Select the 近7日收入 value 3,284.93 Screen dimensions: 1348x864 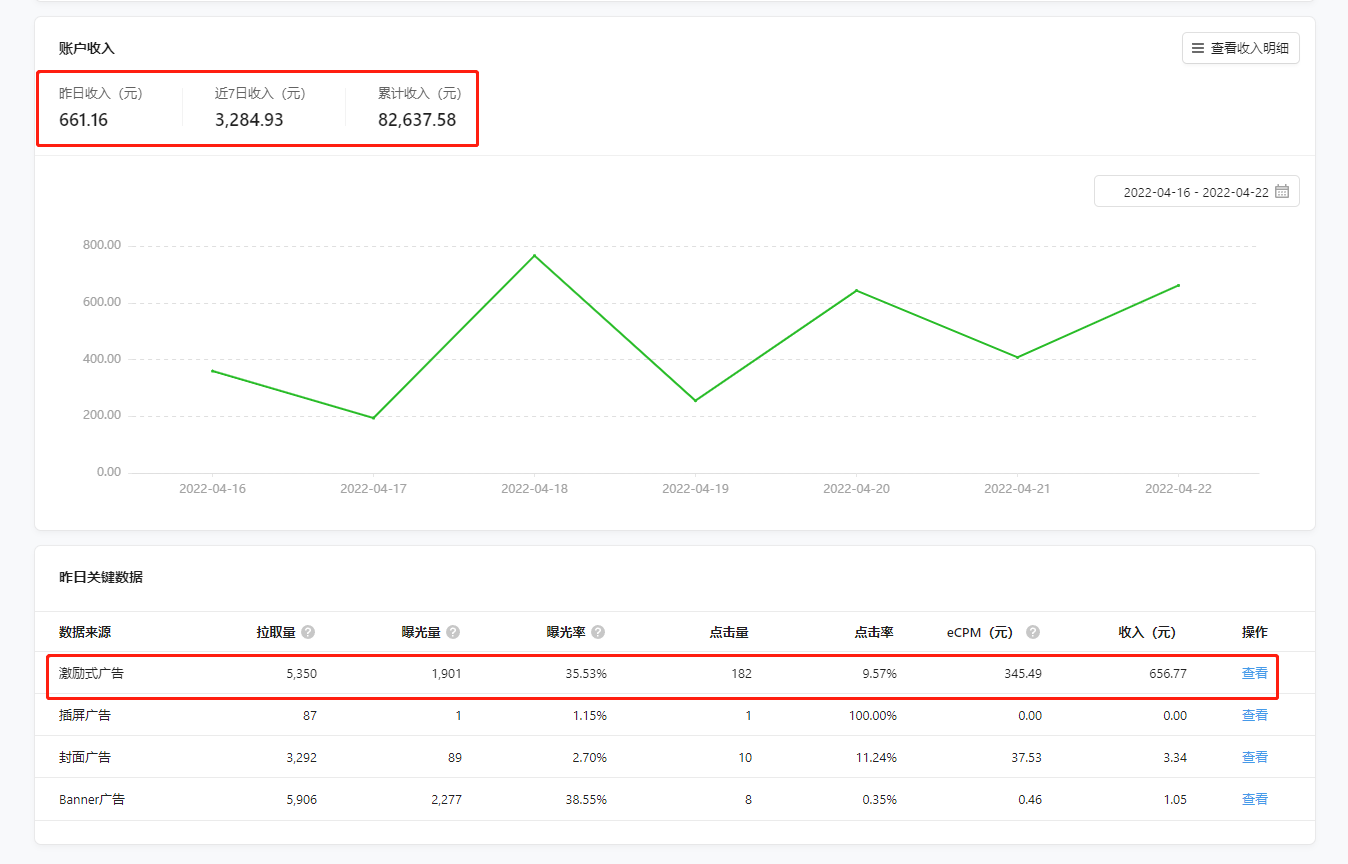[249, 120]
